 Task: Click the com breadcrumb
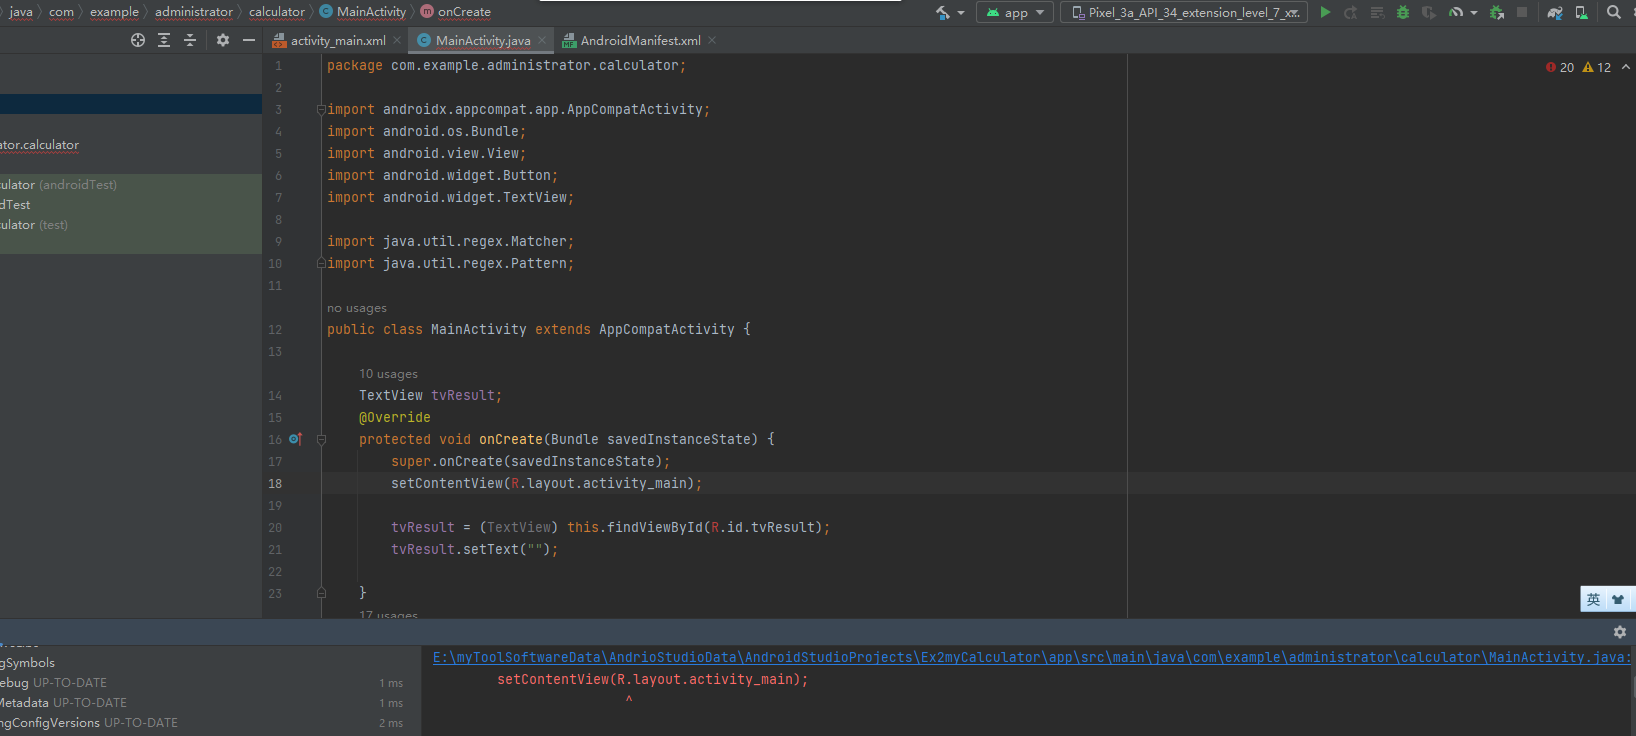tap(61, 12)
